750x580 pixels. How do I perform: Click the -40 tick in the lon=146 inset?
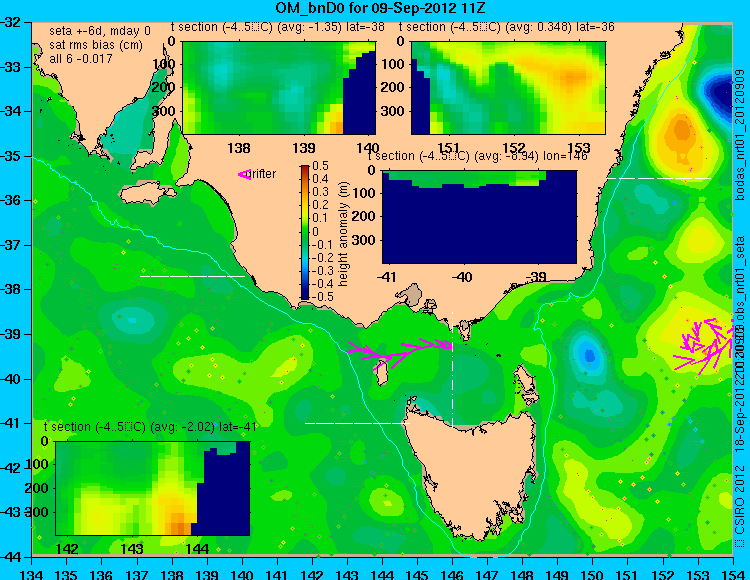click(x=463, y=276)
